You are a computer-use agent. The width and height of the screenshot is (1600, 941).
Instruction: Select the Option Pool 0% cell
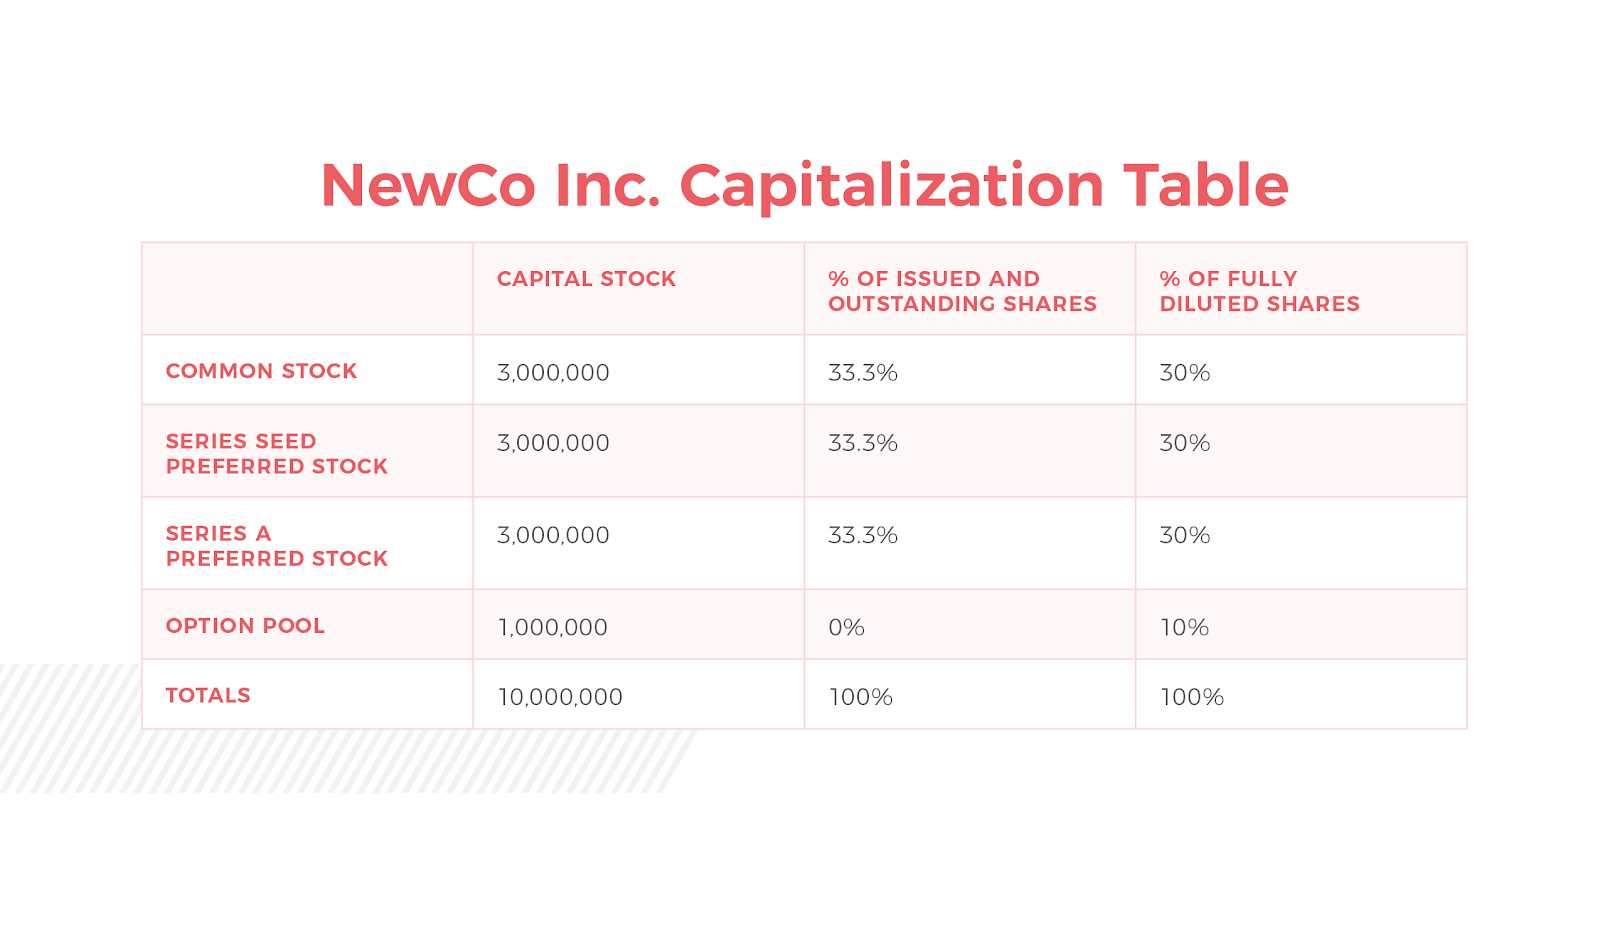[846, 628]
